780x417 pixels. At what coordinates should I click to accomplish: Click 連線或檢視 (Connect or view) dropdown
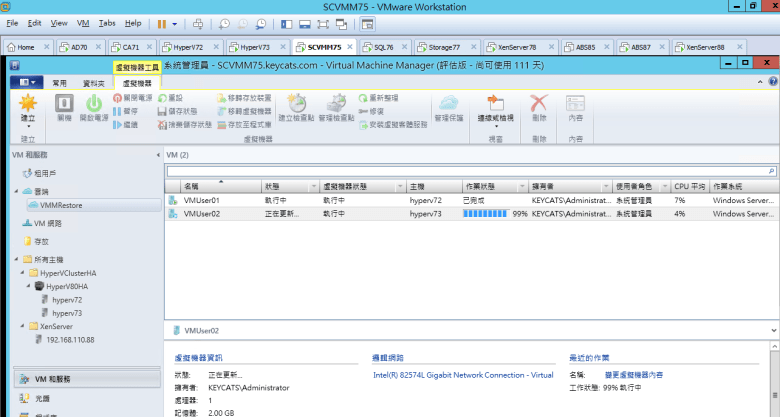(x=496, y=107)
